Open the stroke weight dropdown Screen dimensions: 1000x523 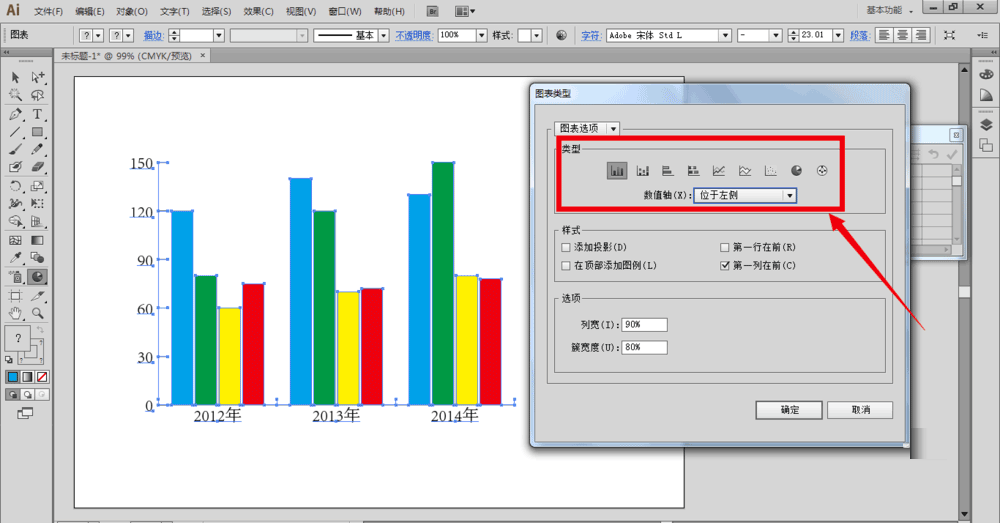coord(219,35)
